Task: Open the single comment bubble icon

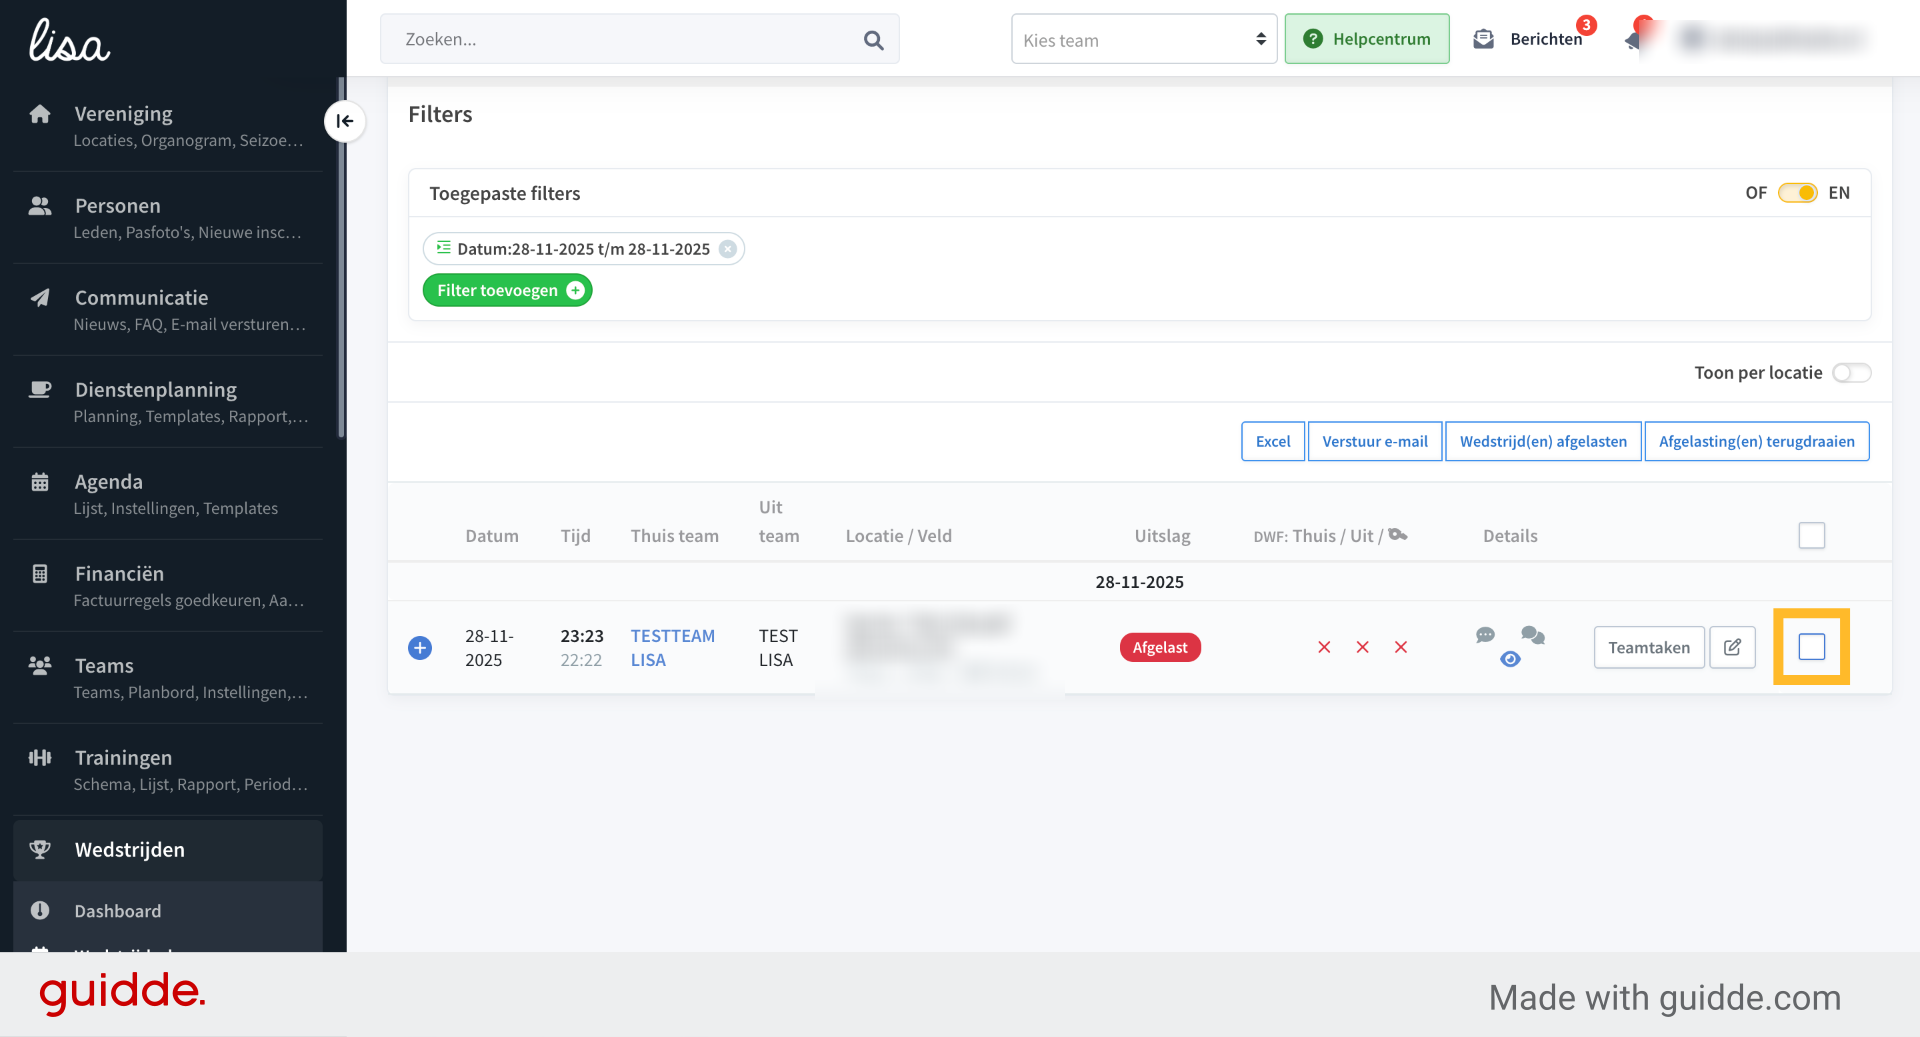Action: 1485,635
